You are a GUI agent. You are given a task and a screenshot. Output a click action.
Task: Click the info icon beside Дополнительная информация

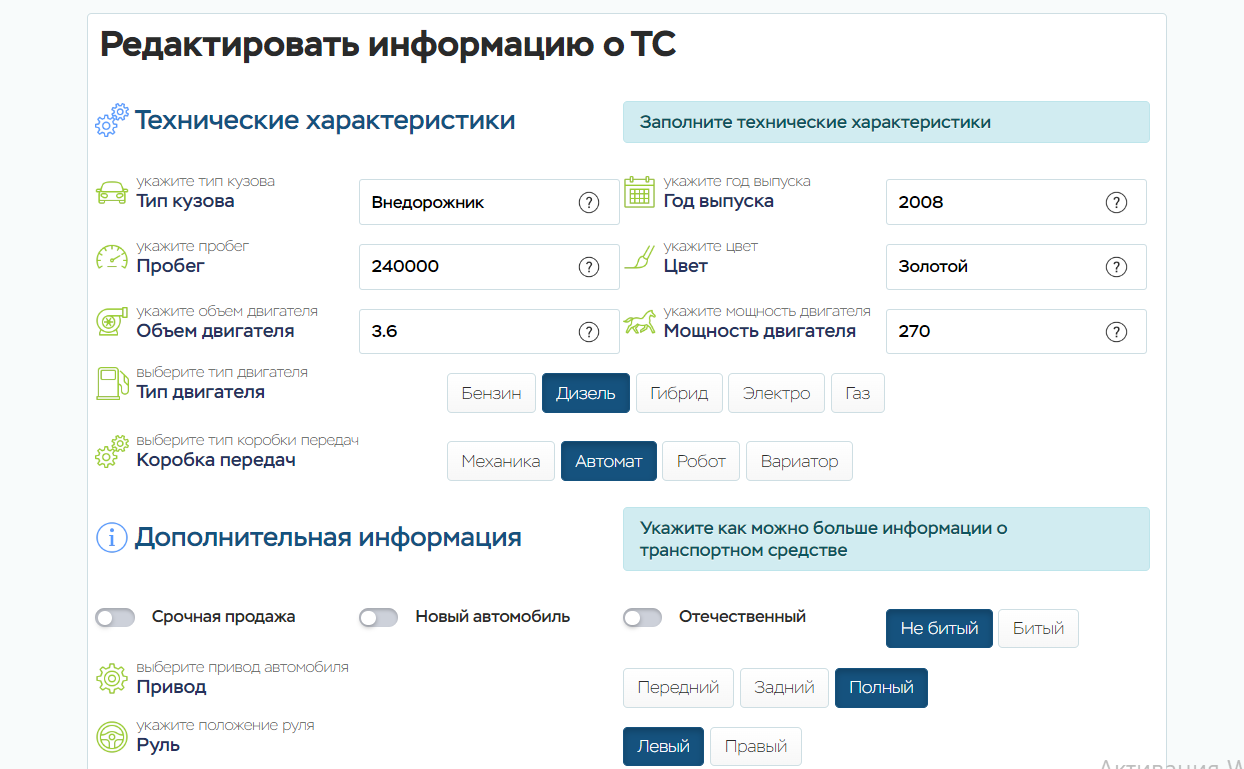[111, 538]
